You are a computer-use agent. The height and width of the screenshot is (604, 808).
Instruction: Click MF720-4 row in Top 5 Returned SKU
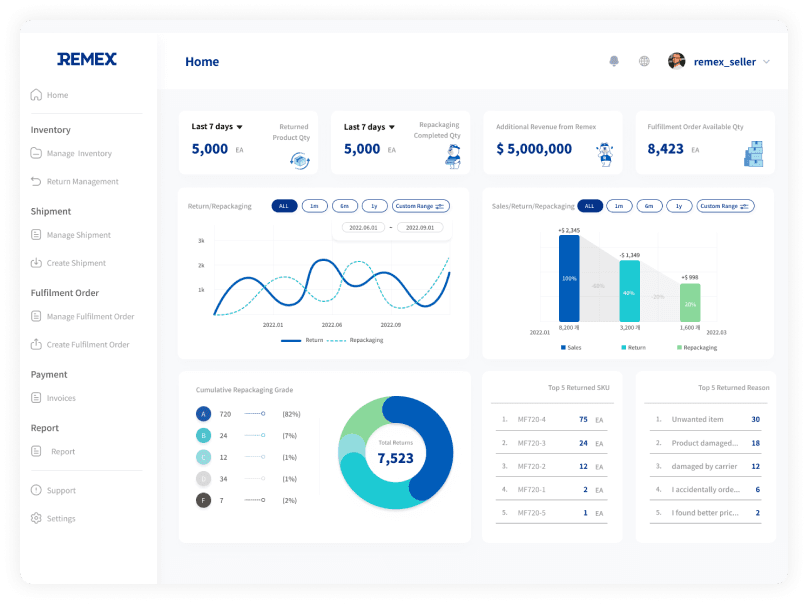tap(552, 420)
